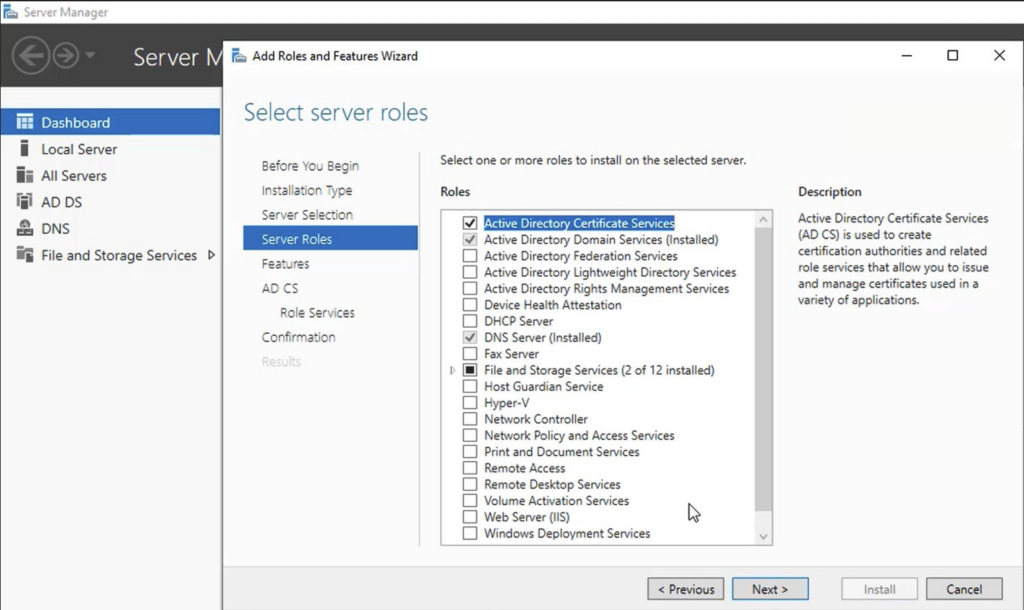Check Active Directory Lightweight Directory Services

tap(470, 272)
